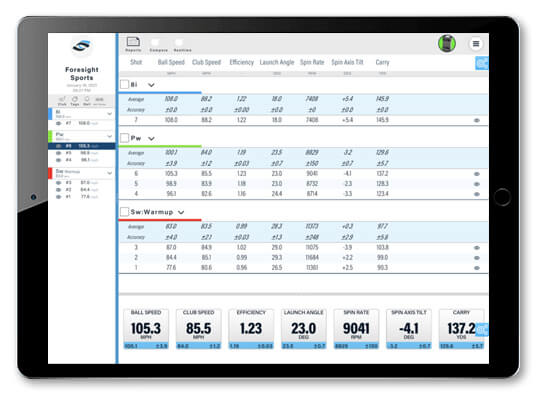The image size is (536, 395).
Task: Collapse the Pw table group
Action: point(151,138)
